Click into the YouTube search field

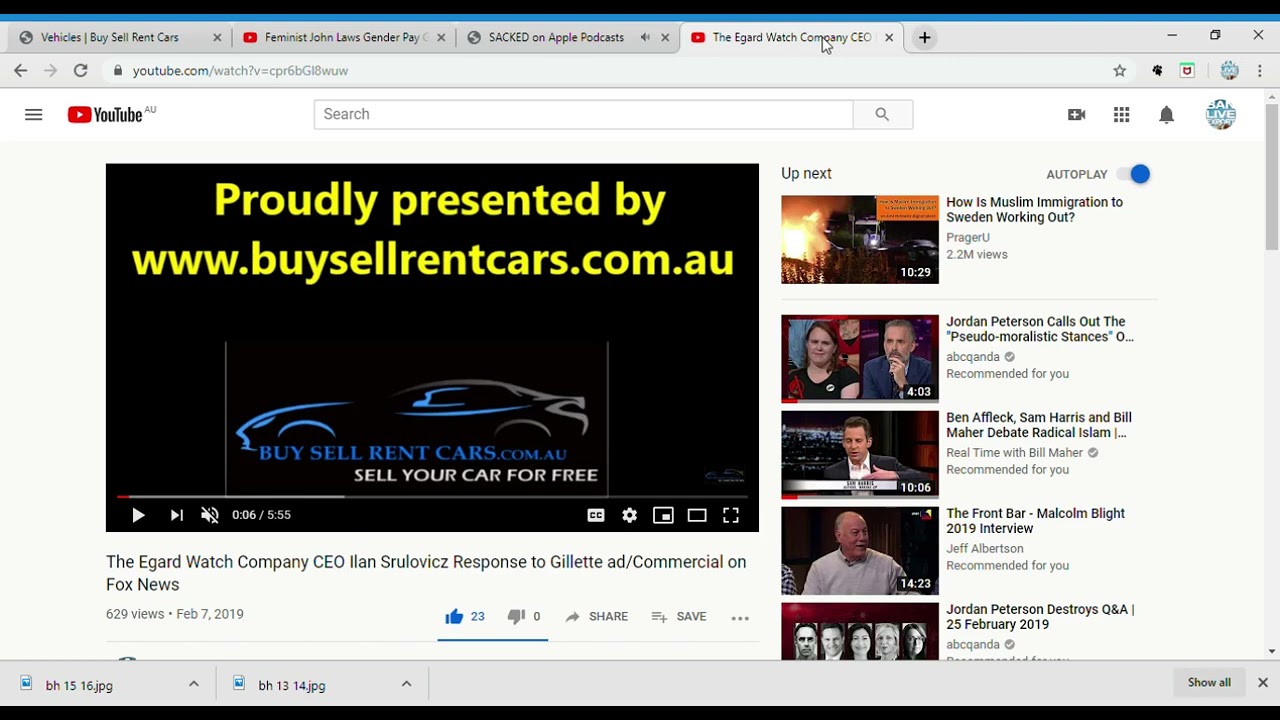click(583, 114)
